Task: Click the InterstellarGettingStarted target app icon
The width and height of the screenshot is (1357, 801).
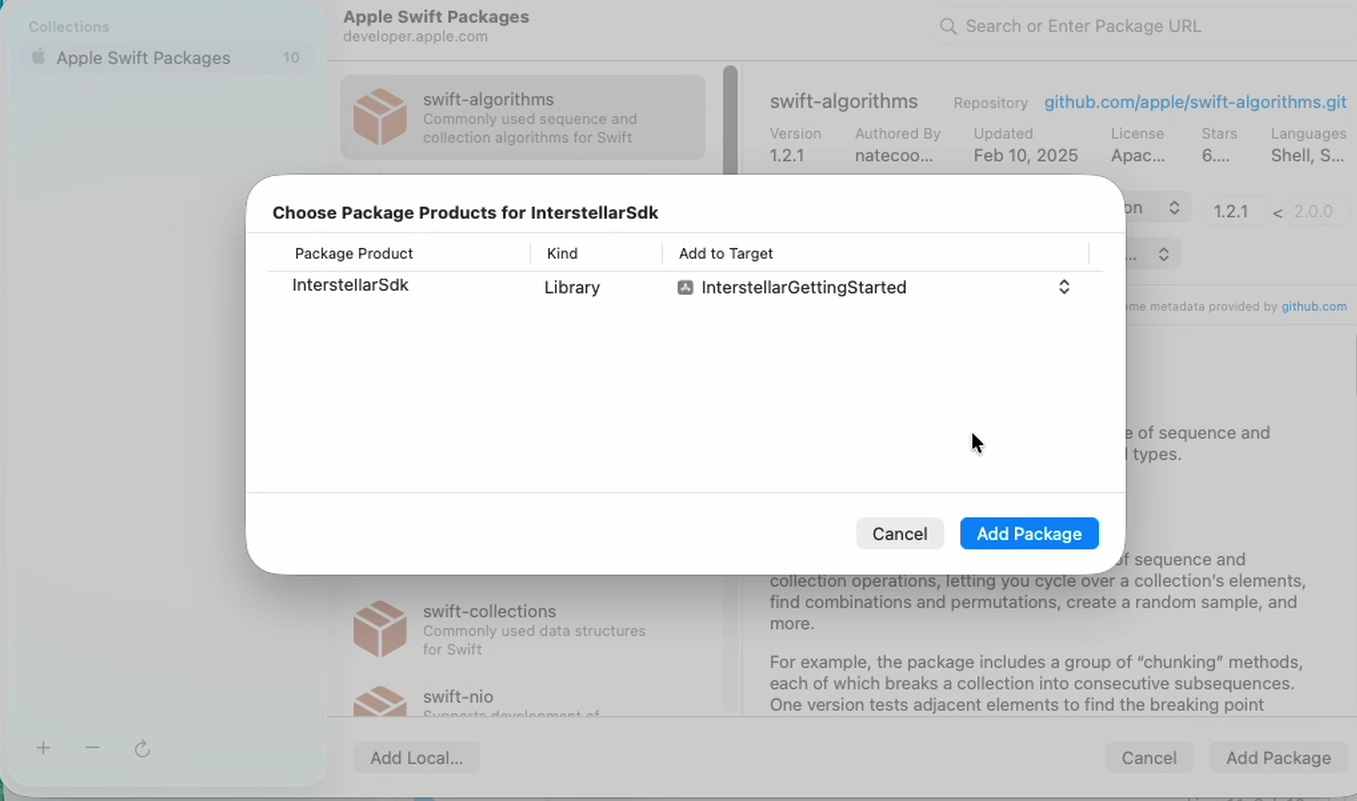Action: click(685, 287)
